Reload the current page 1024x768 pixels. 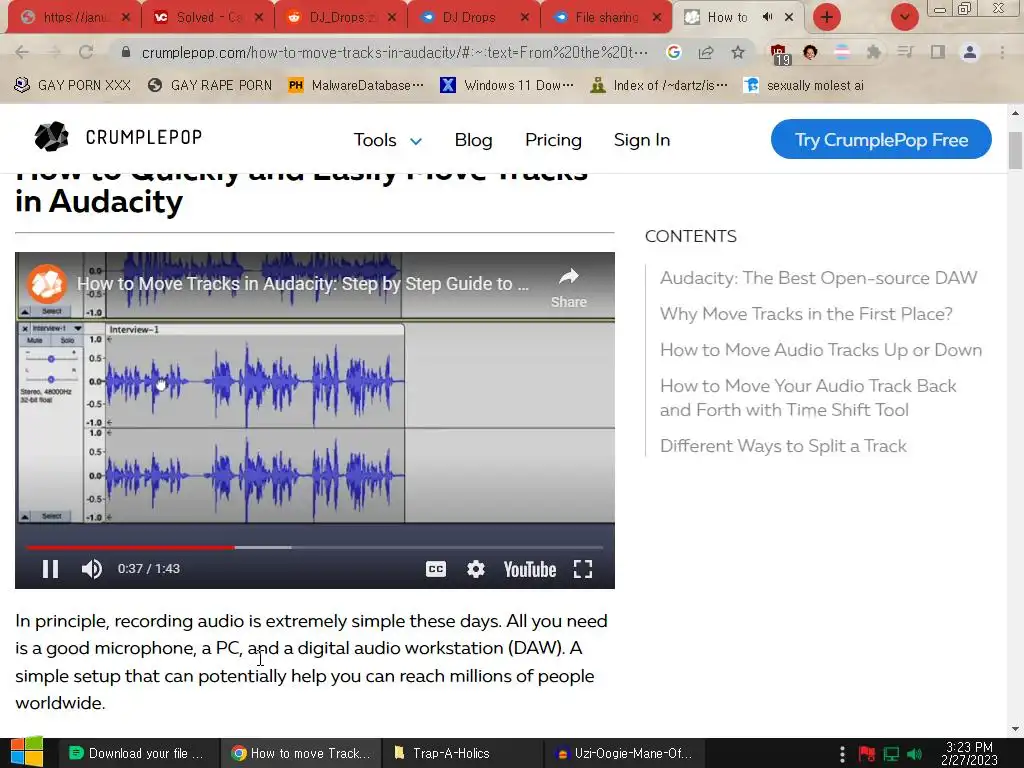point(86,52)
